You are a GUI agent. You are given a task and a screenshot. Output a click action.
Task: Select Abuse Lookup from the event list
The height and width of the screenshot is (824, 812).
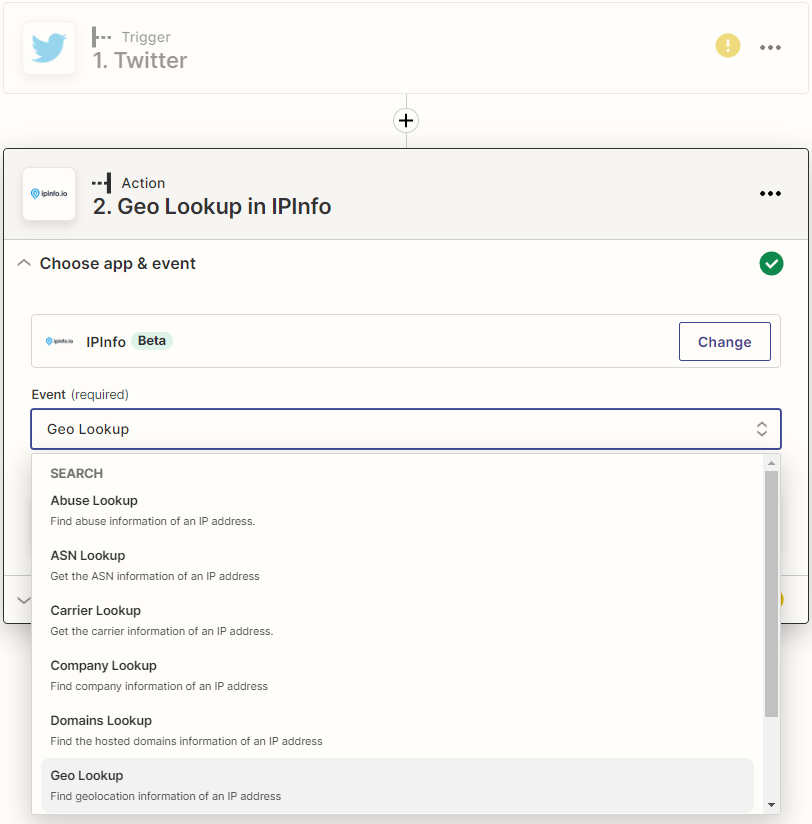397,510
